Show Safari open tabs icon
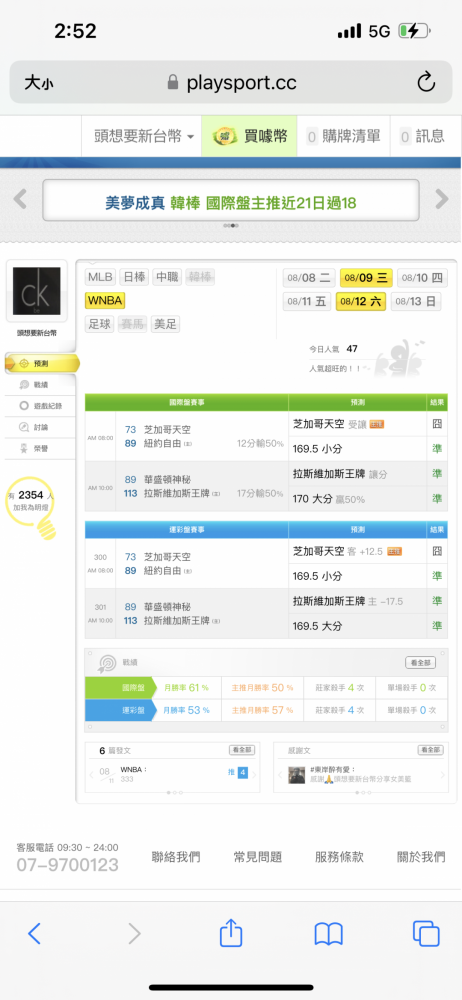462x1000 pixels. 426,934
